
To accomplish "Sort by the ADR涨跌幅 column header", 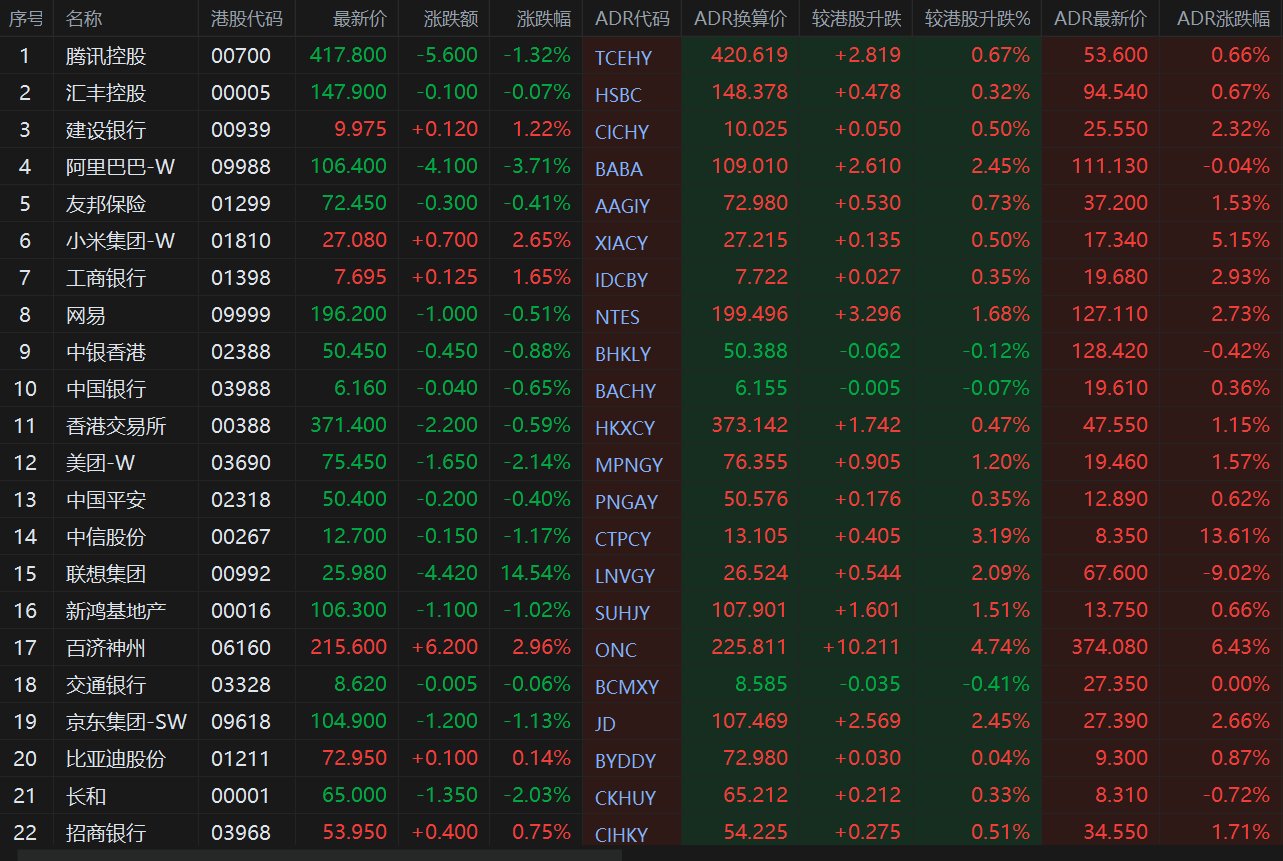I will 1224,19.
